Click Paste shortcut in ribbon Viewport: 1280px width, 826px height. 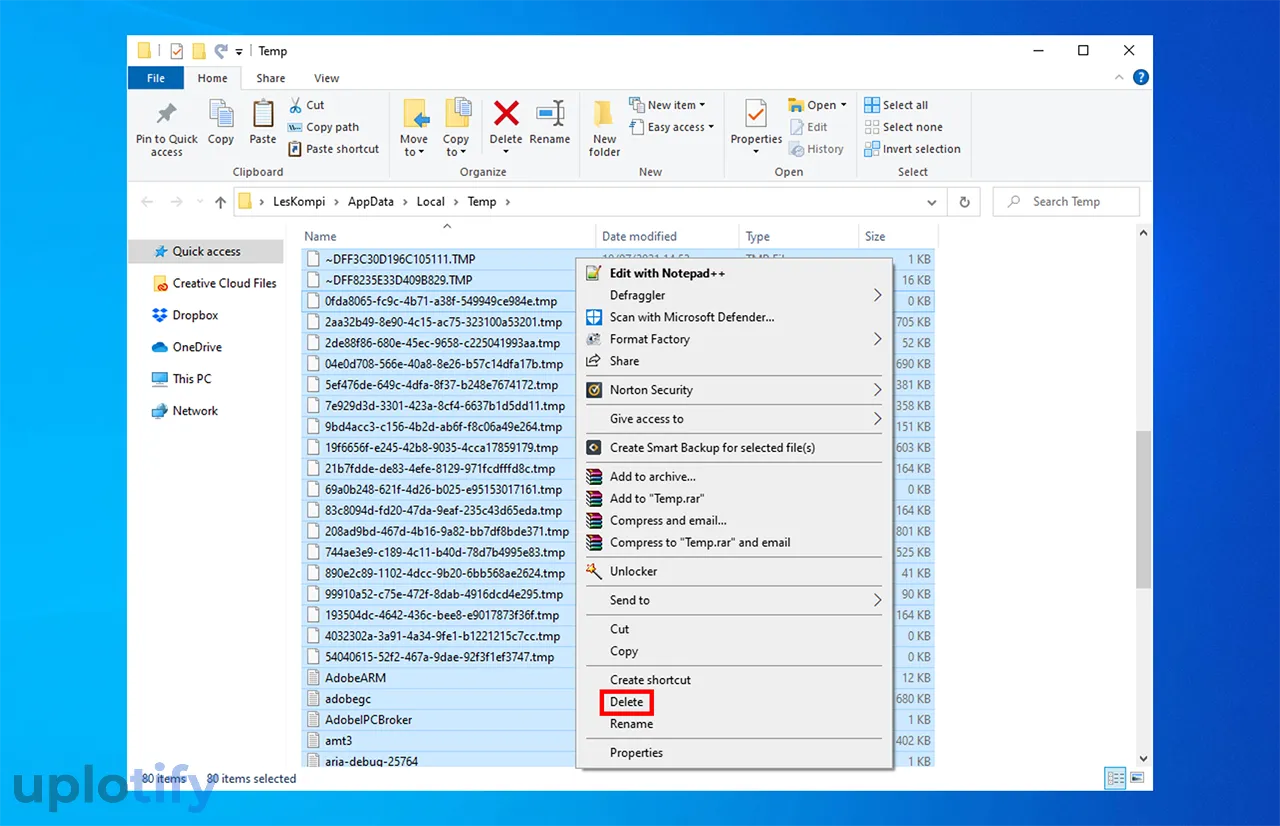[x=333, y=149]
